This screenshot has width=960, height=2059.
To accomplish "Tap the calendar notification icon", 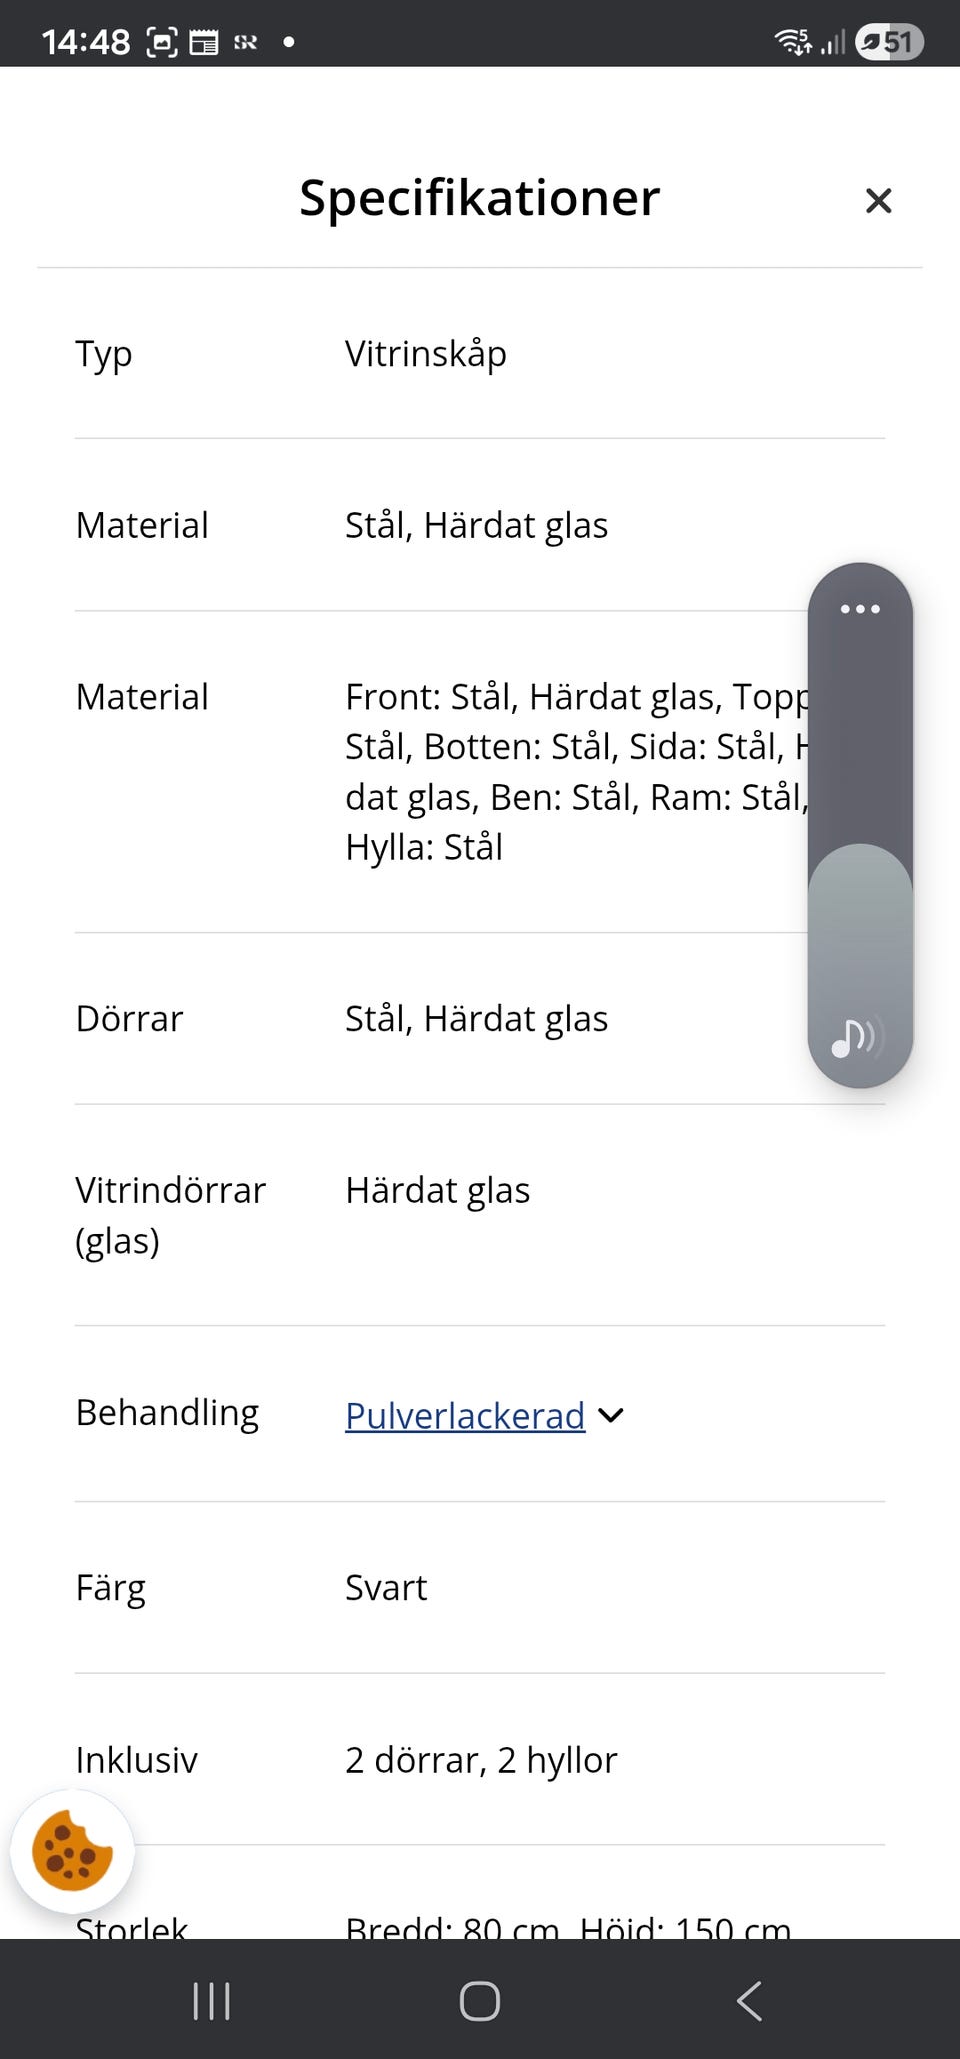I will pos(204,42).
